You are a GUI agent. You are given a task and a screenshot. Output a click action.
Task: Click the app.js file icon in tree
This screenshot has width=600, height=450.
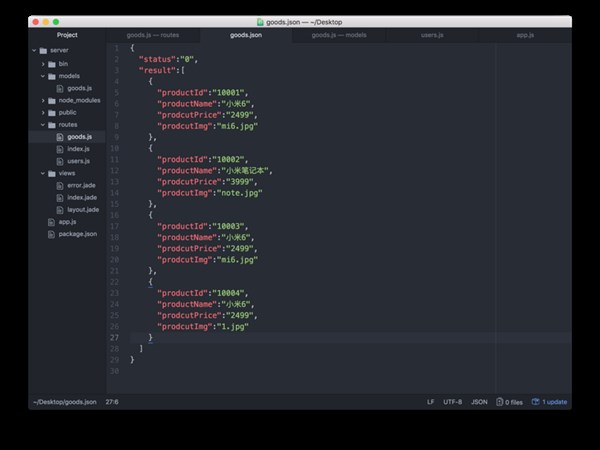coord(50,222)
